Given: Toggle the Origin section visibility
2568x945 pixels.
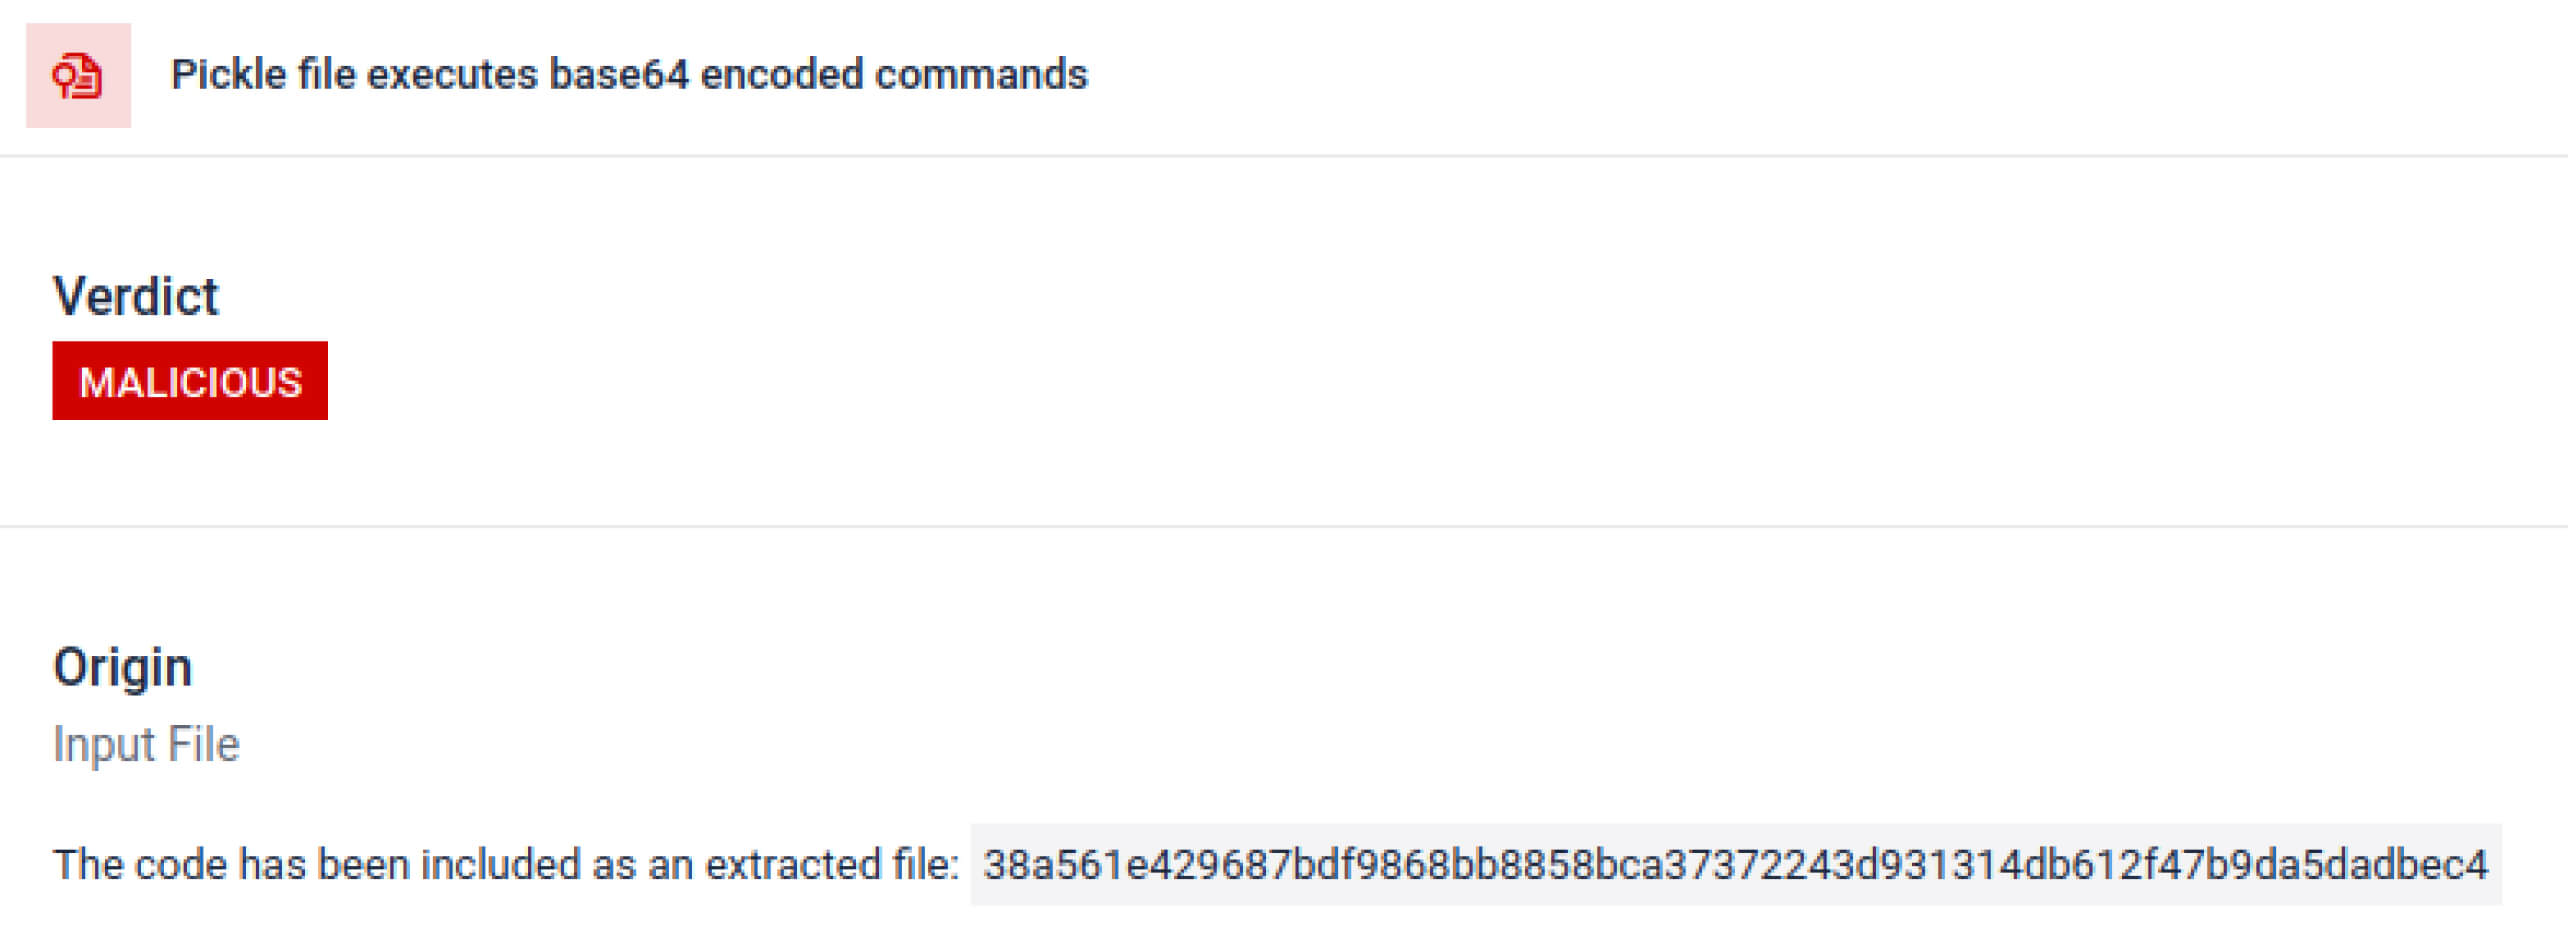Looking at the screenshot, I should (124, 665).
